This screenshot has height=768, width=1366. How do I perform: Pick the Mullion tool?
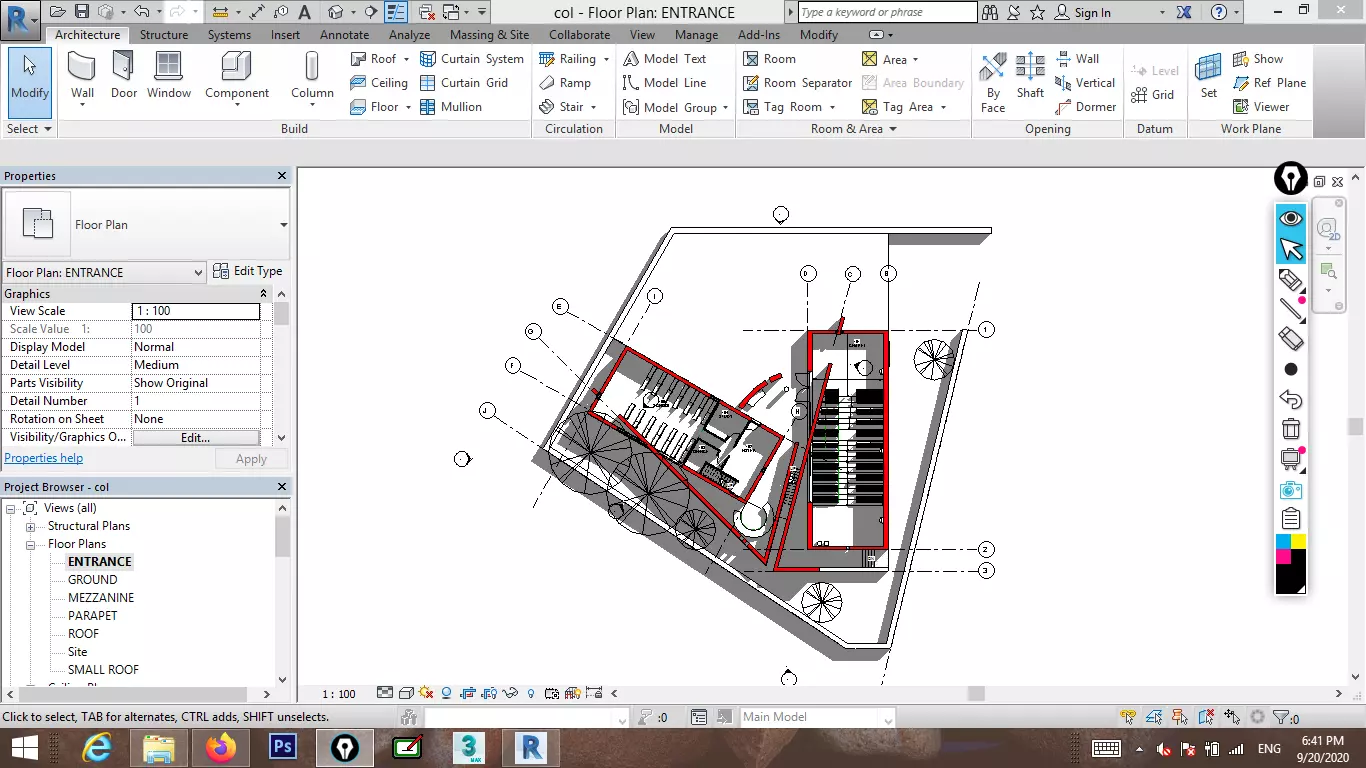click(x=451, y=107)
